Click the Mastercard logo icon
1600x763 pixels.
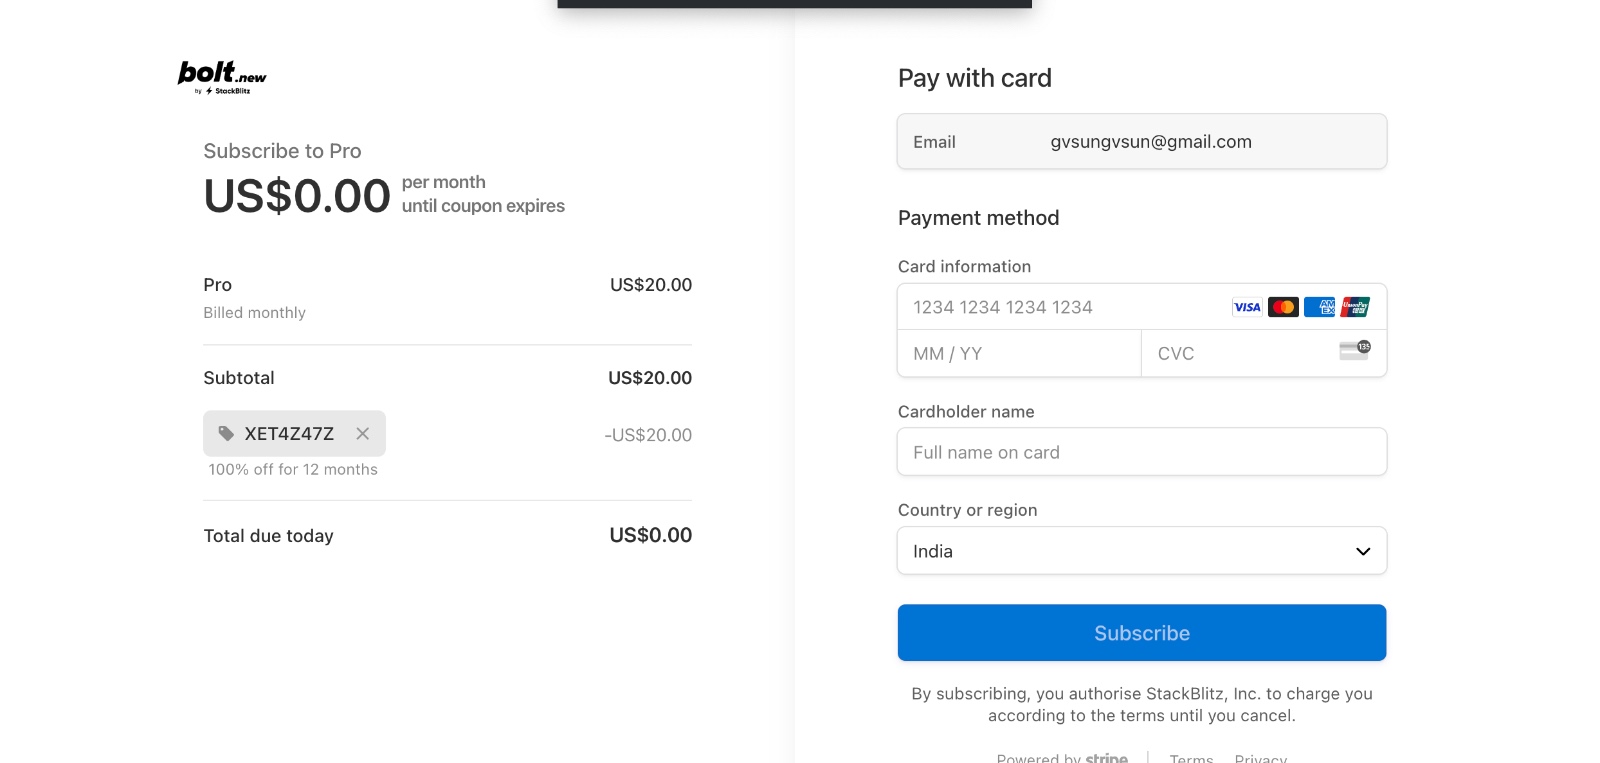point(1283,307)
